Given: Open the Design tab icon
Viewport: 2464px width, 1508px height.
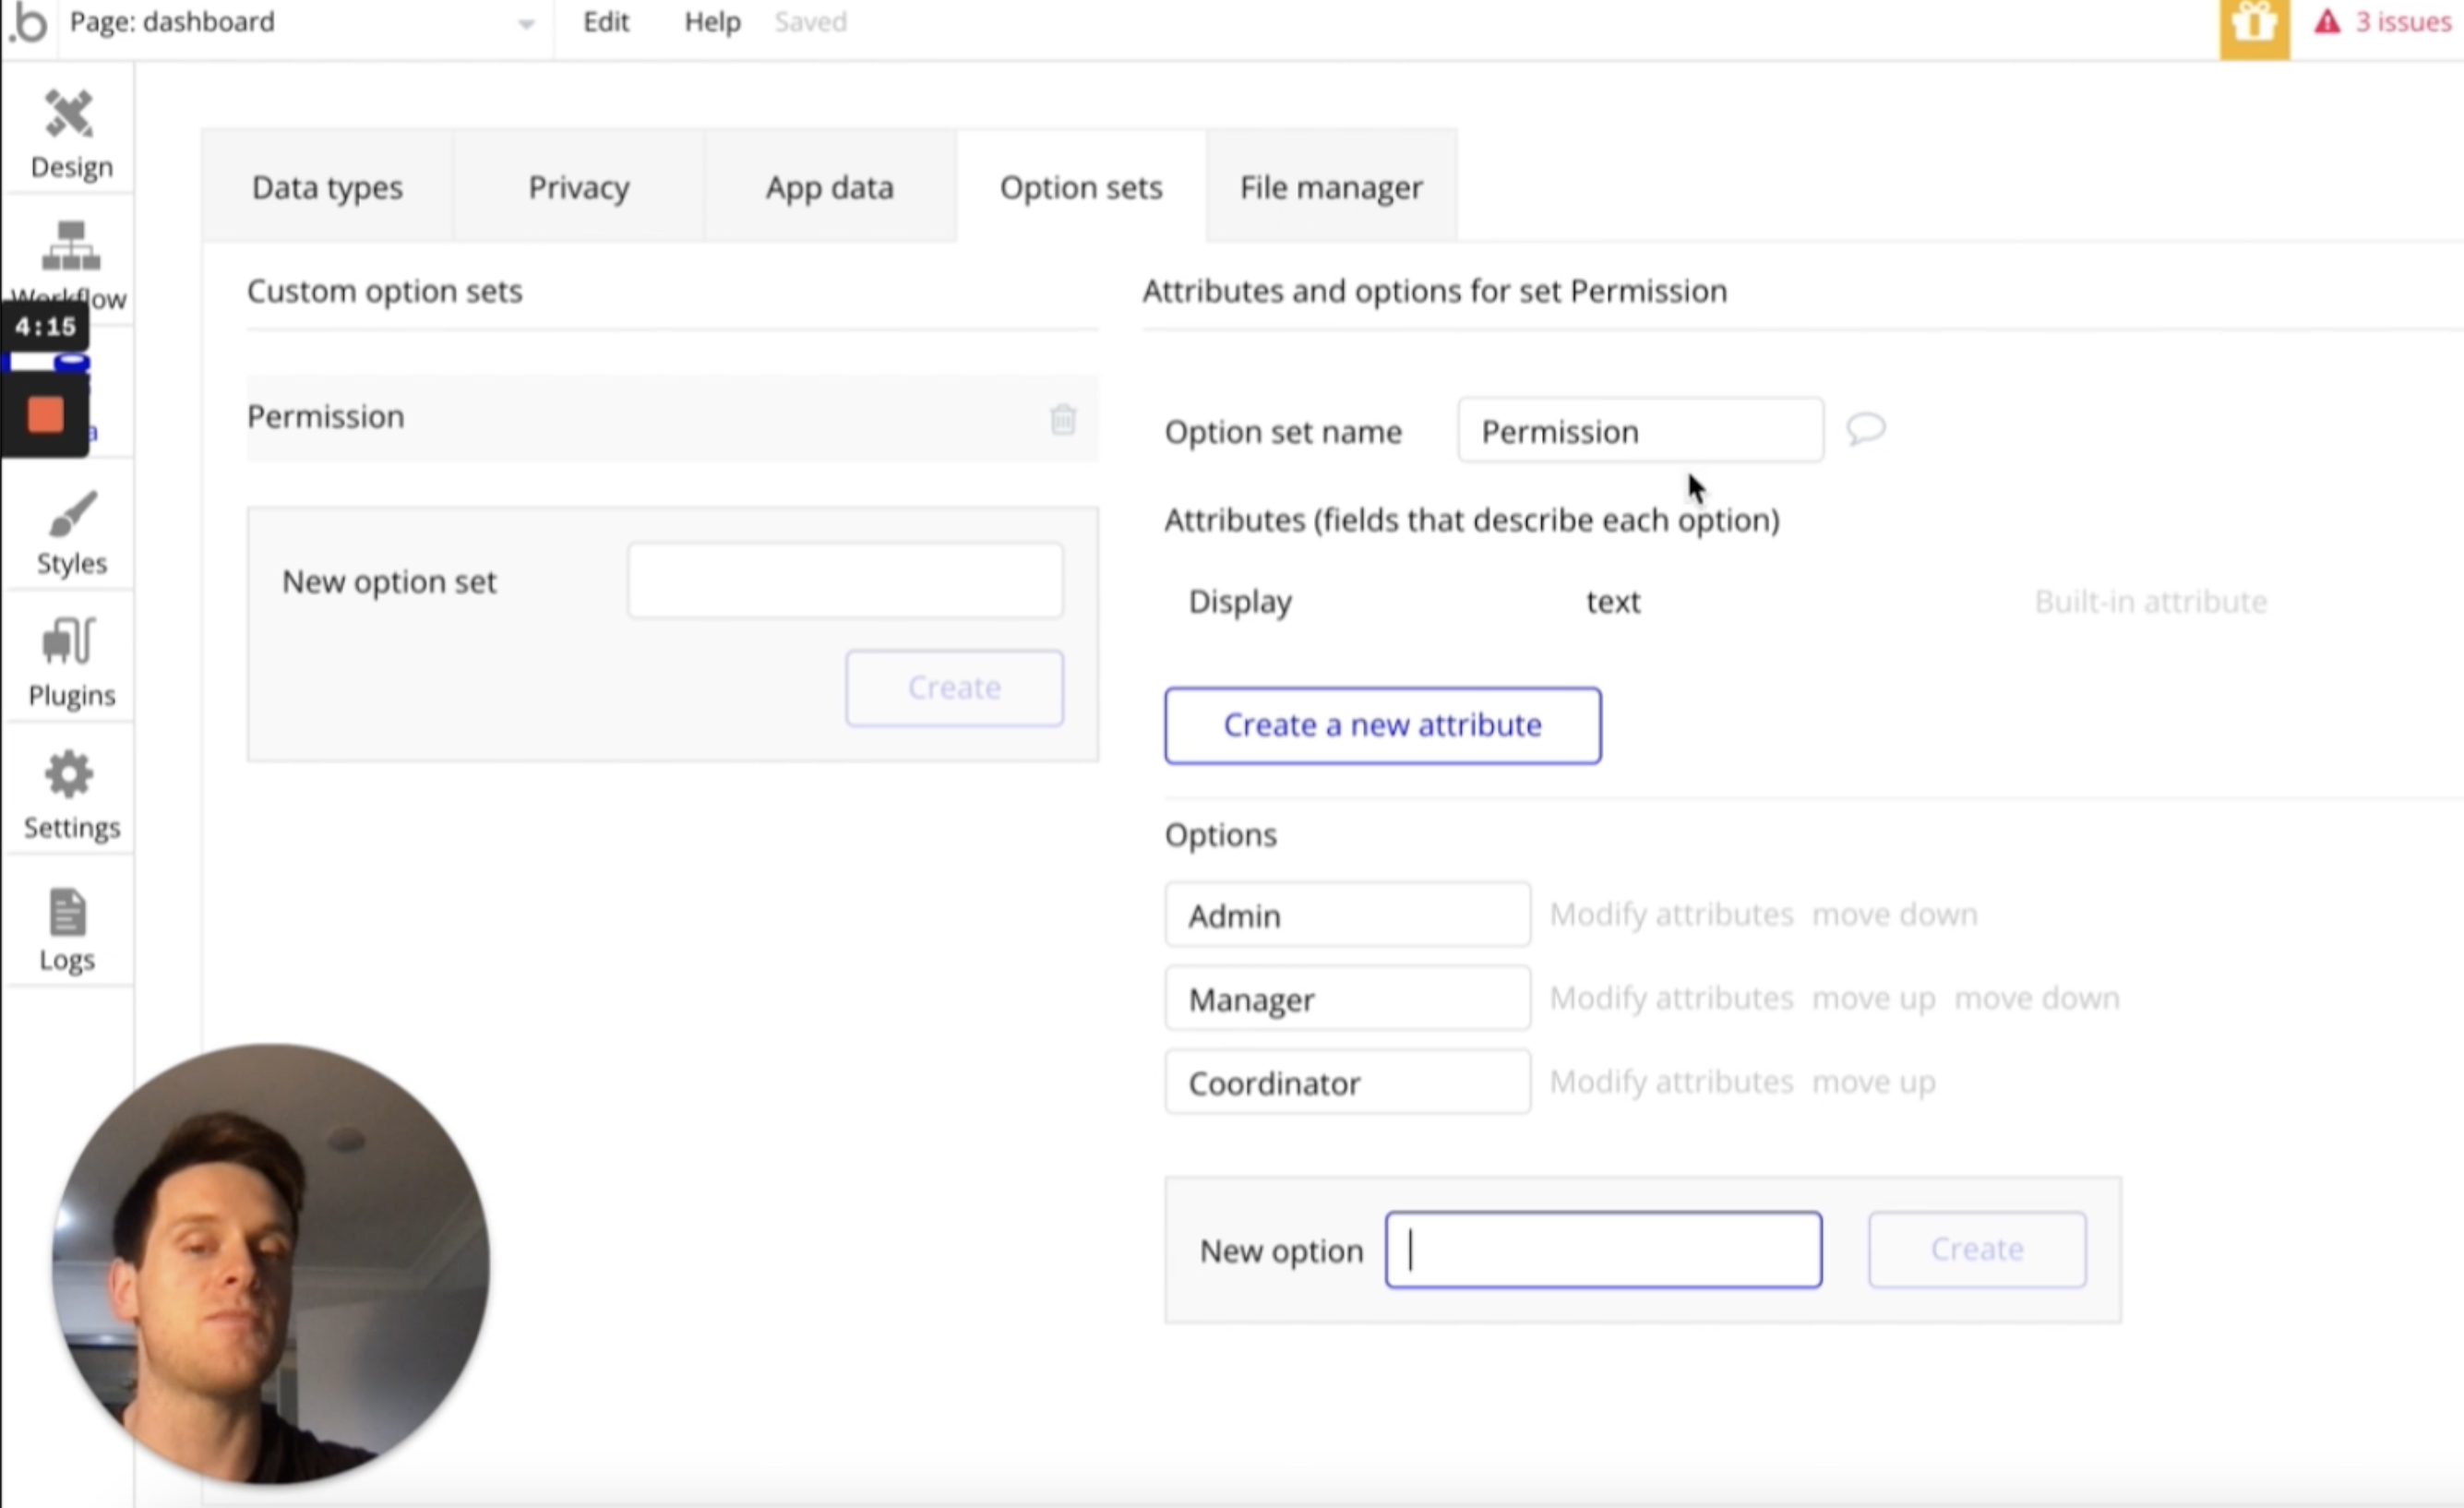Looking at the screenshot, I should 69,114.
